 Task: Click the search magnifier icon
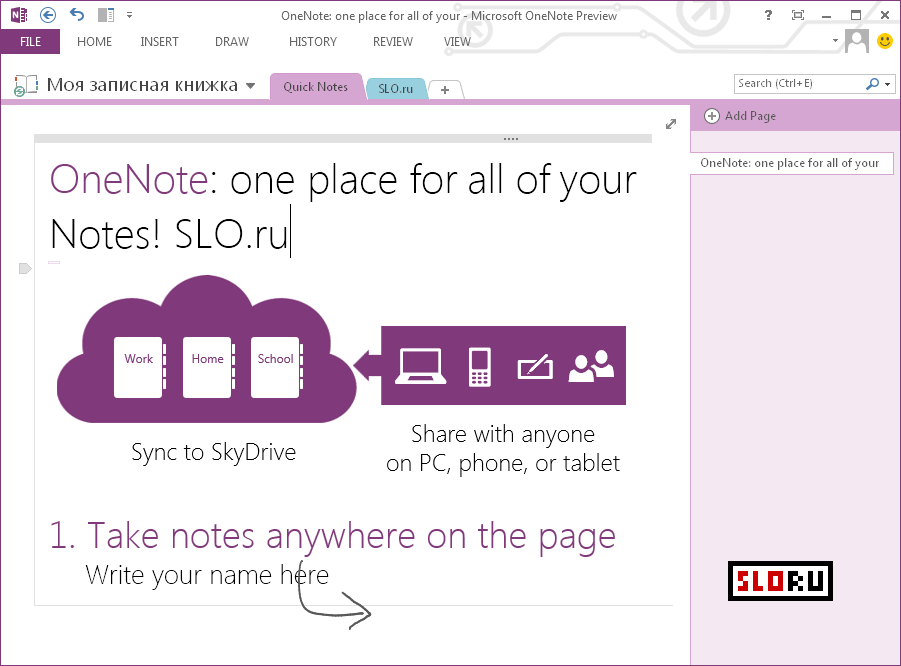click(x=872, y=84)
